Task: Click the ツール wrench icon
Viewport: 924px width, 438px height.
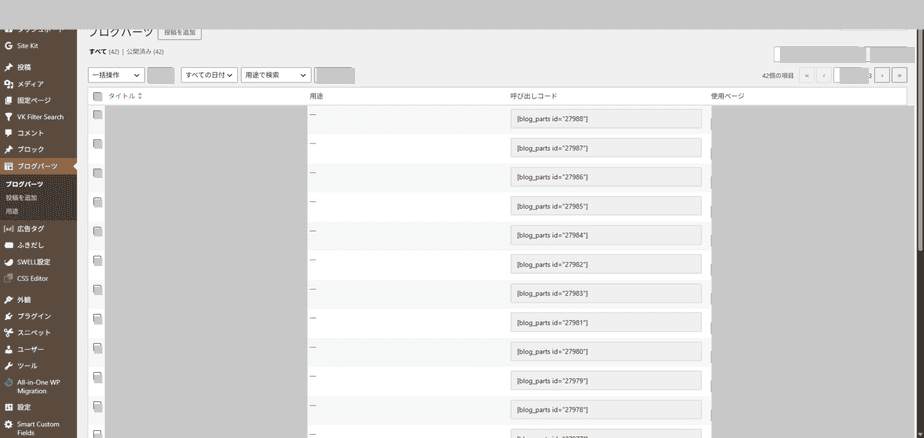Action: coord(8,366)
